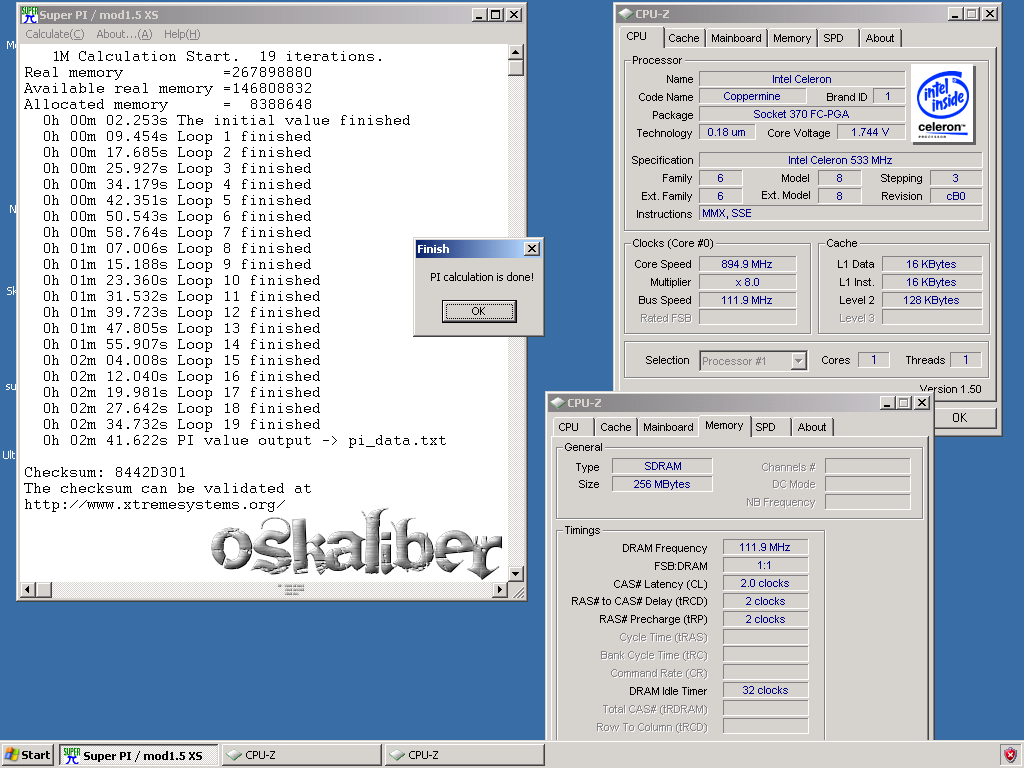The image size is (1024, 768).
Task: Click the Multiplier x 8.0 field
Action: [747, 282]
